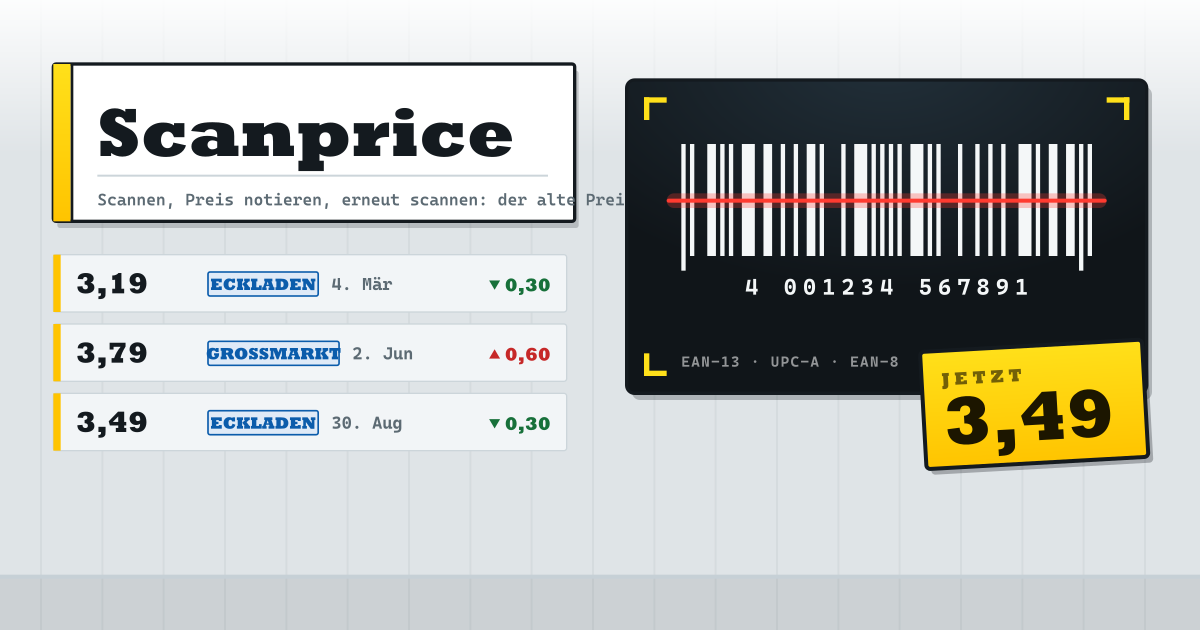
Task: Select the 3,79 price value
Action: [112, 353]
